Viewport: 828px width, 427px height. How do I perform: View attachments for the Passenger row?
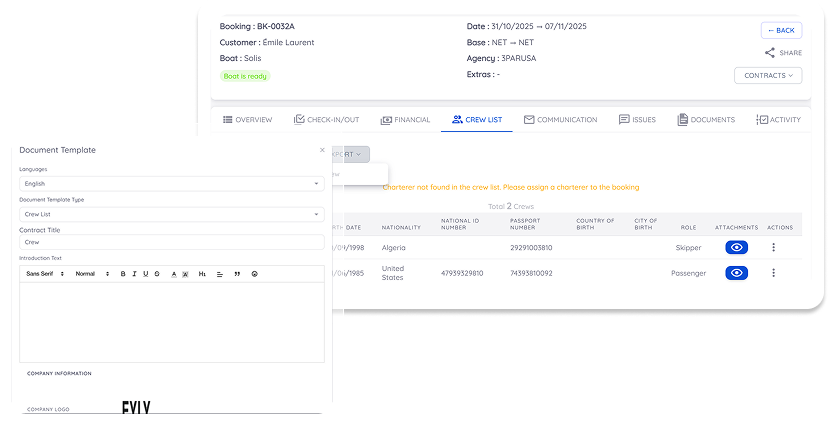tap(736, 273)
